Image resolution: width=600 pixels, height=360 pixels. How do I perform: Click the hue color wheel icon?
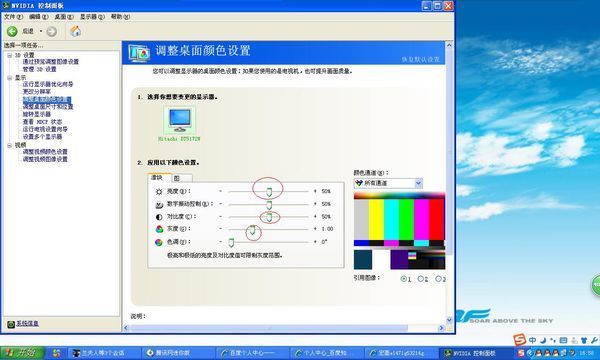pyautogui.click(x=158, y=242)
